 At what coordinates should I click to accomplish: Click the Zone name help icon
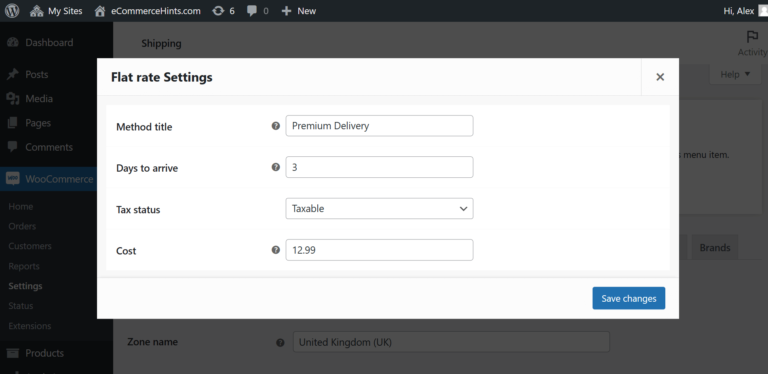point(280,343)
